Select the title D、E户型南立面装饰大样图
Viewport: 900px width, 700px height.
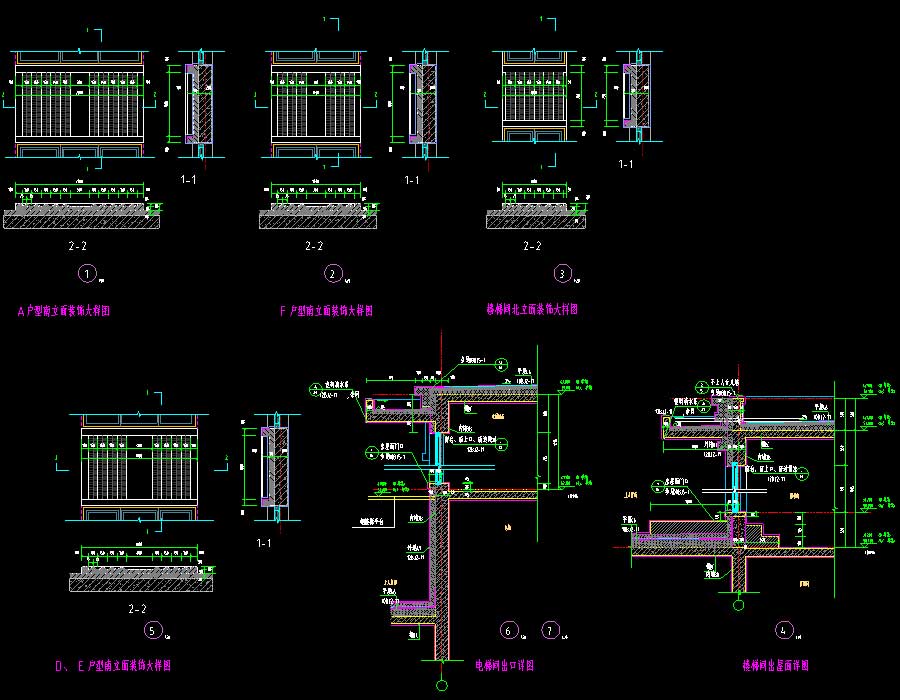(x=113, y=666)
